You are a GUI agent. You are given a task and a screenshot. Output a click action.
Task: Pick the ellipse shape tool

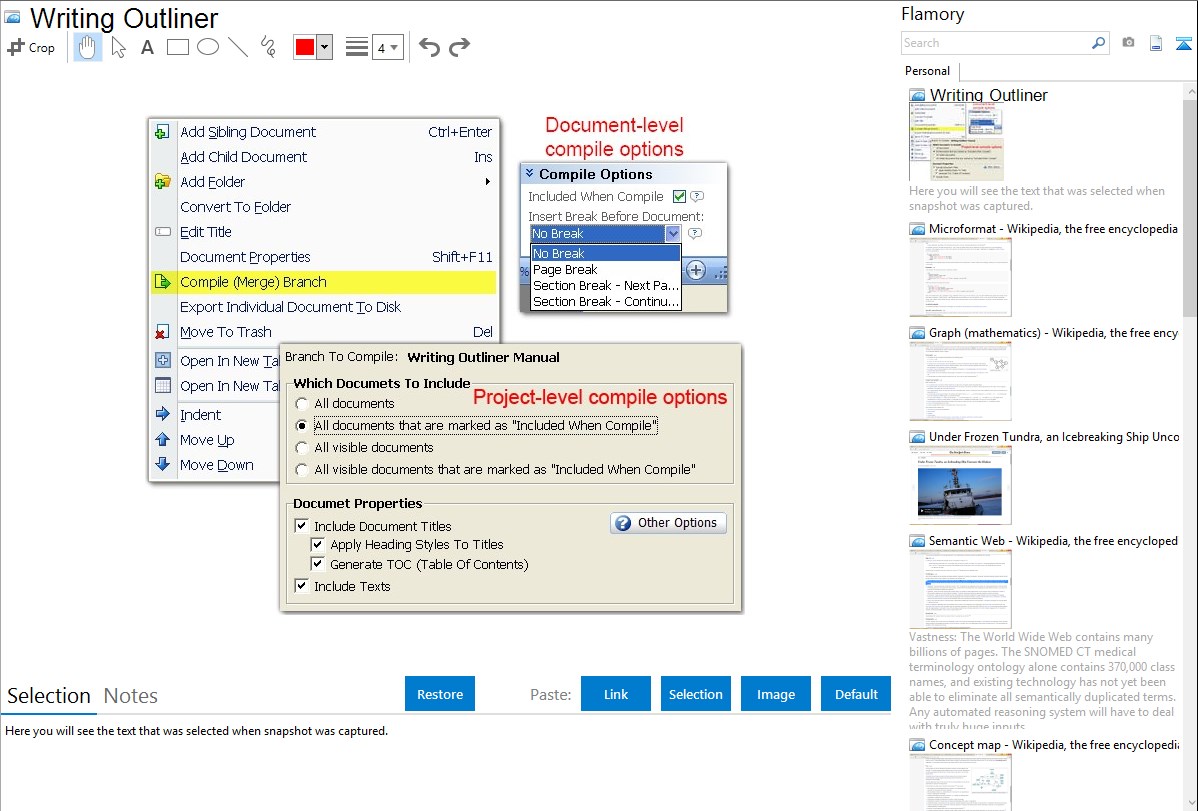pos(208,47)
